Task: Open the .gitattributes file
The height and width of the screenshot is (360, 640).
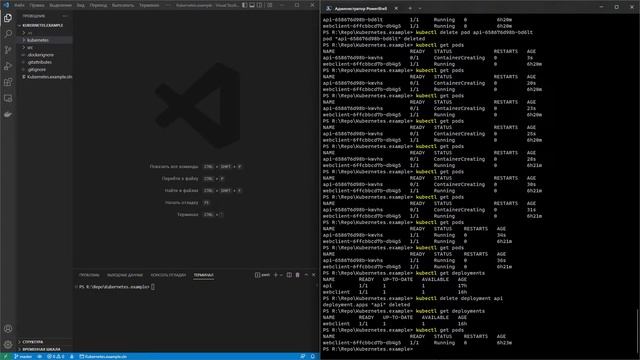Action: 44,62
